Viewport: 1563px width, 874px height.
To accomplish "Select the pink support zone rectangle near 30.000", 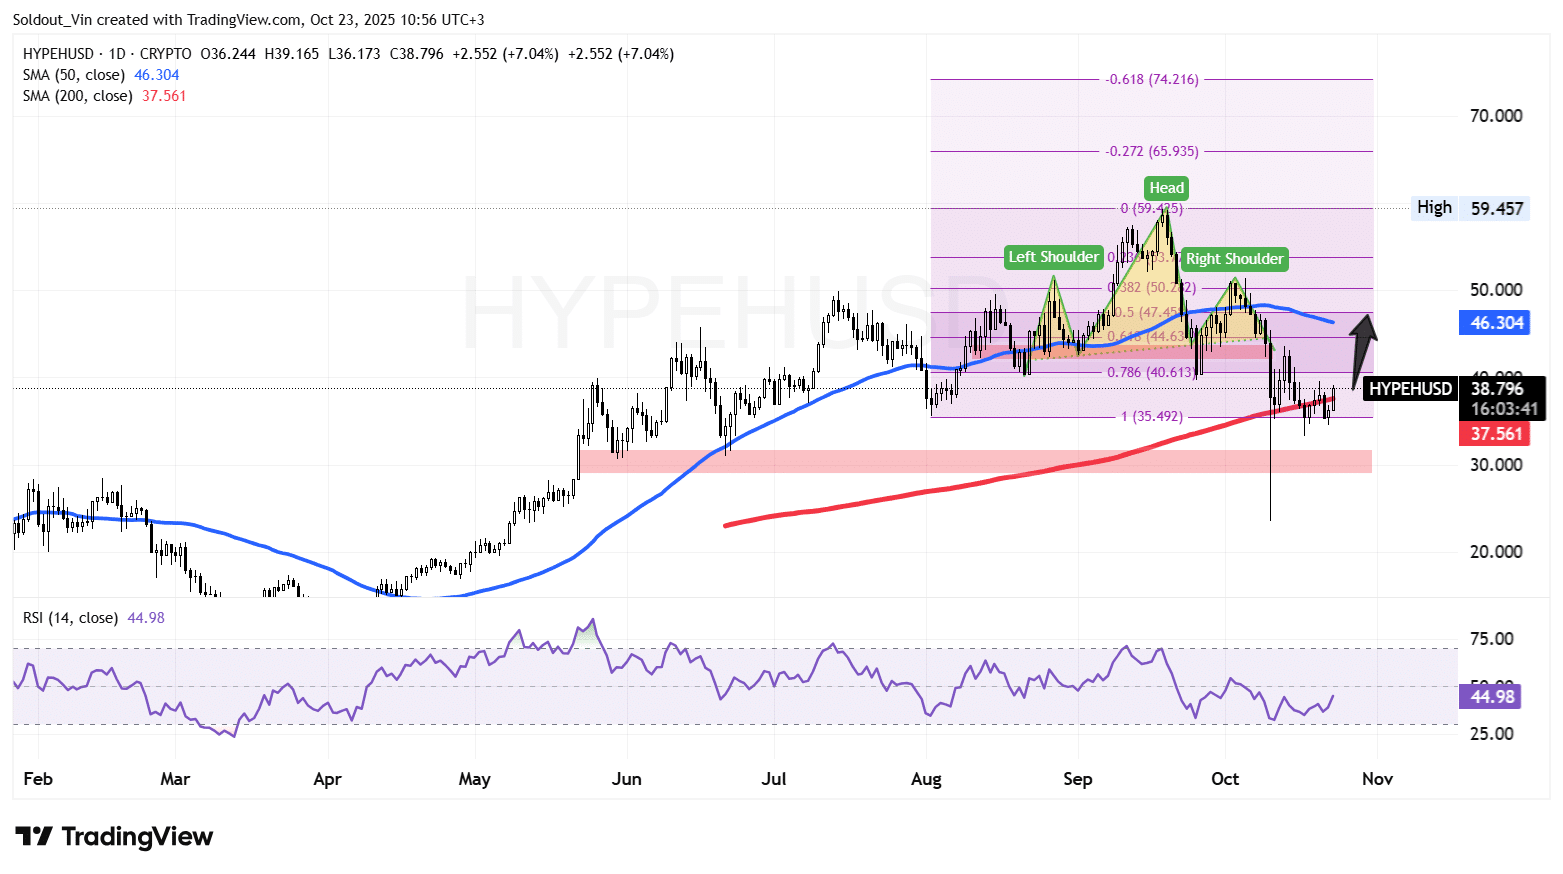I will (x=975, y=461).
